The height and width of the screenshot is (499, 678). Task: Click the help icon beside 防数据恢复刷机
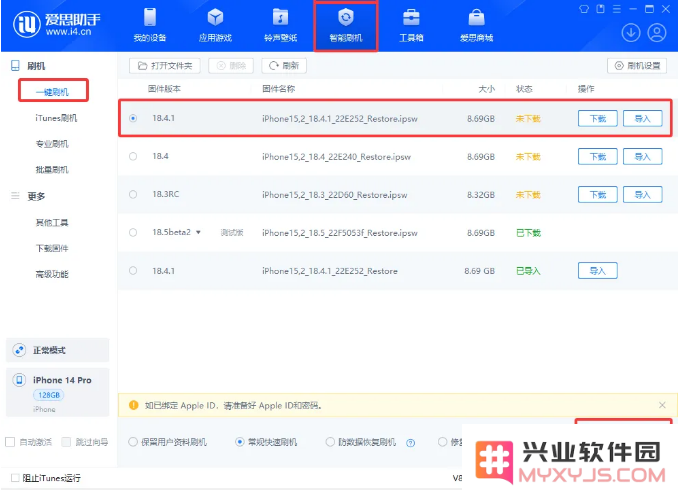(411, 441)
